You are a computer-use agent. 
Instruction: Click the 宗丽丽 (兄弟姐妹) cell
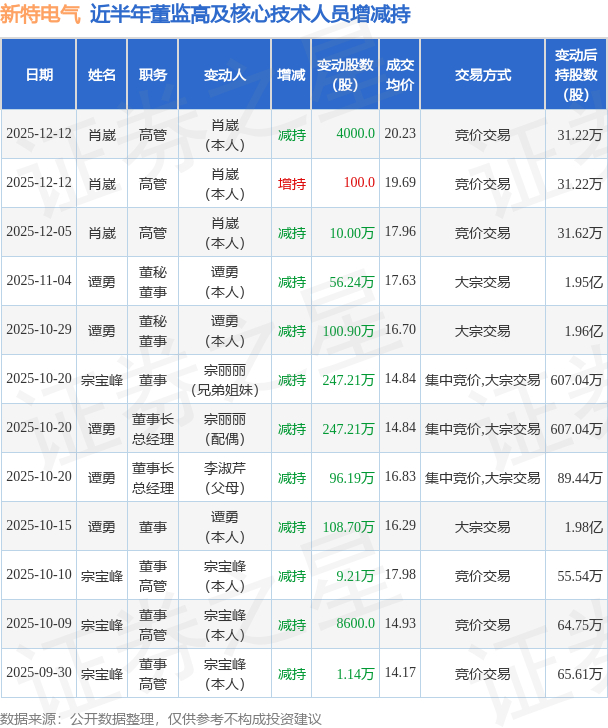point(225,380)
